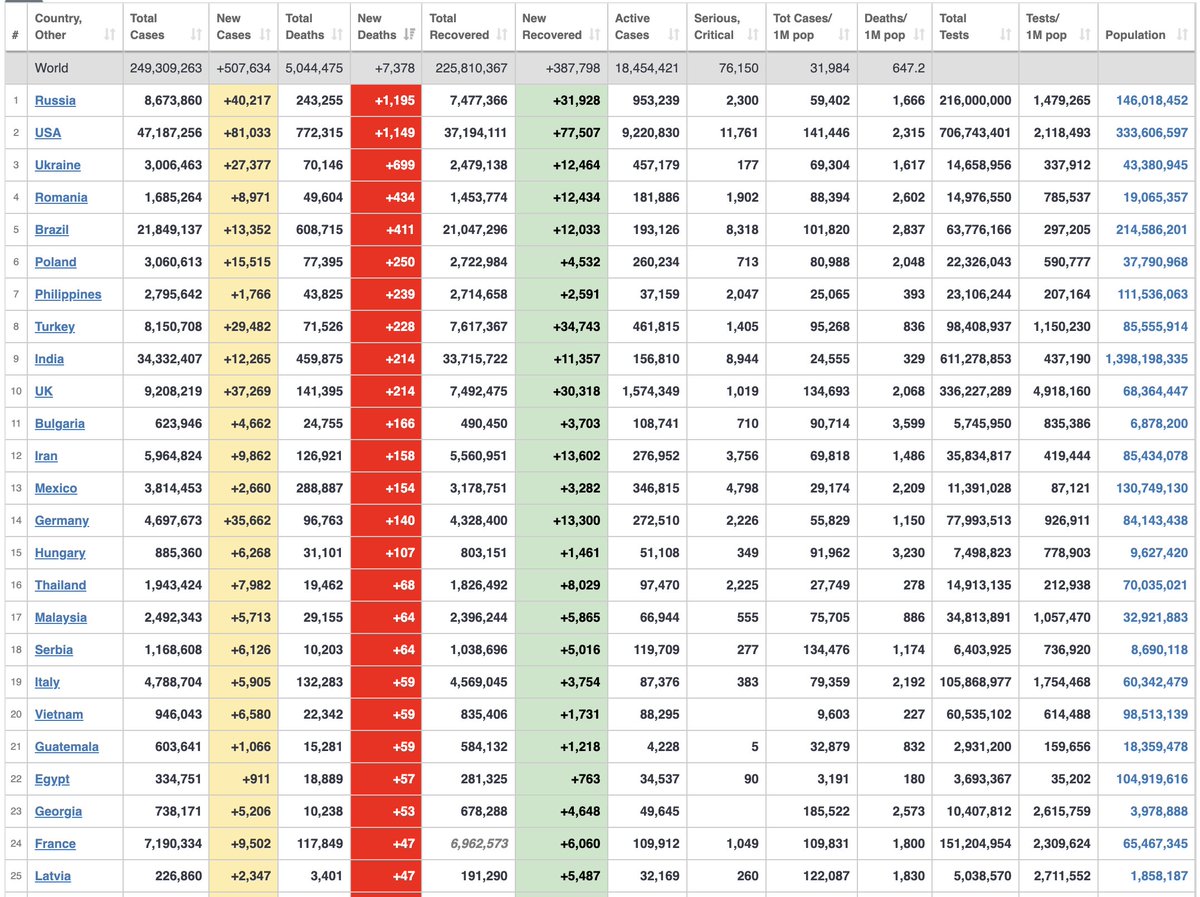The height and width of the screenshot is (897, 1200).
Task: Open the Mexico country link
Action: click(x=56, y=488)
